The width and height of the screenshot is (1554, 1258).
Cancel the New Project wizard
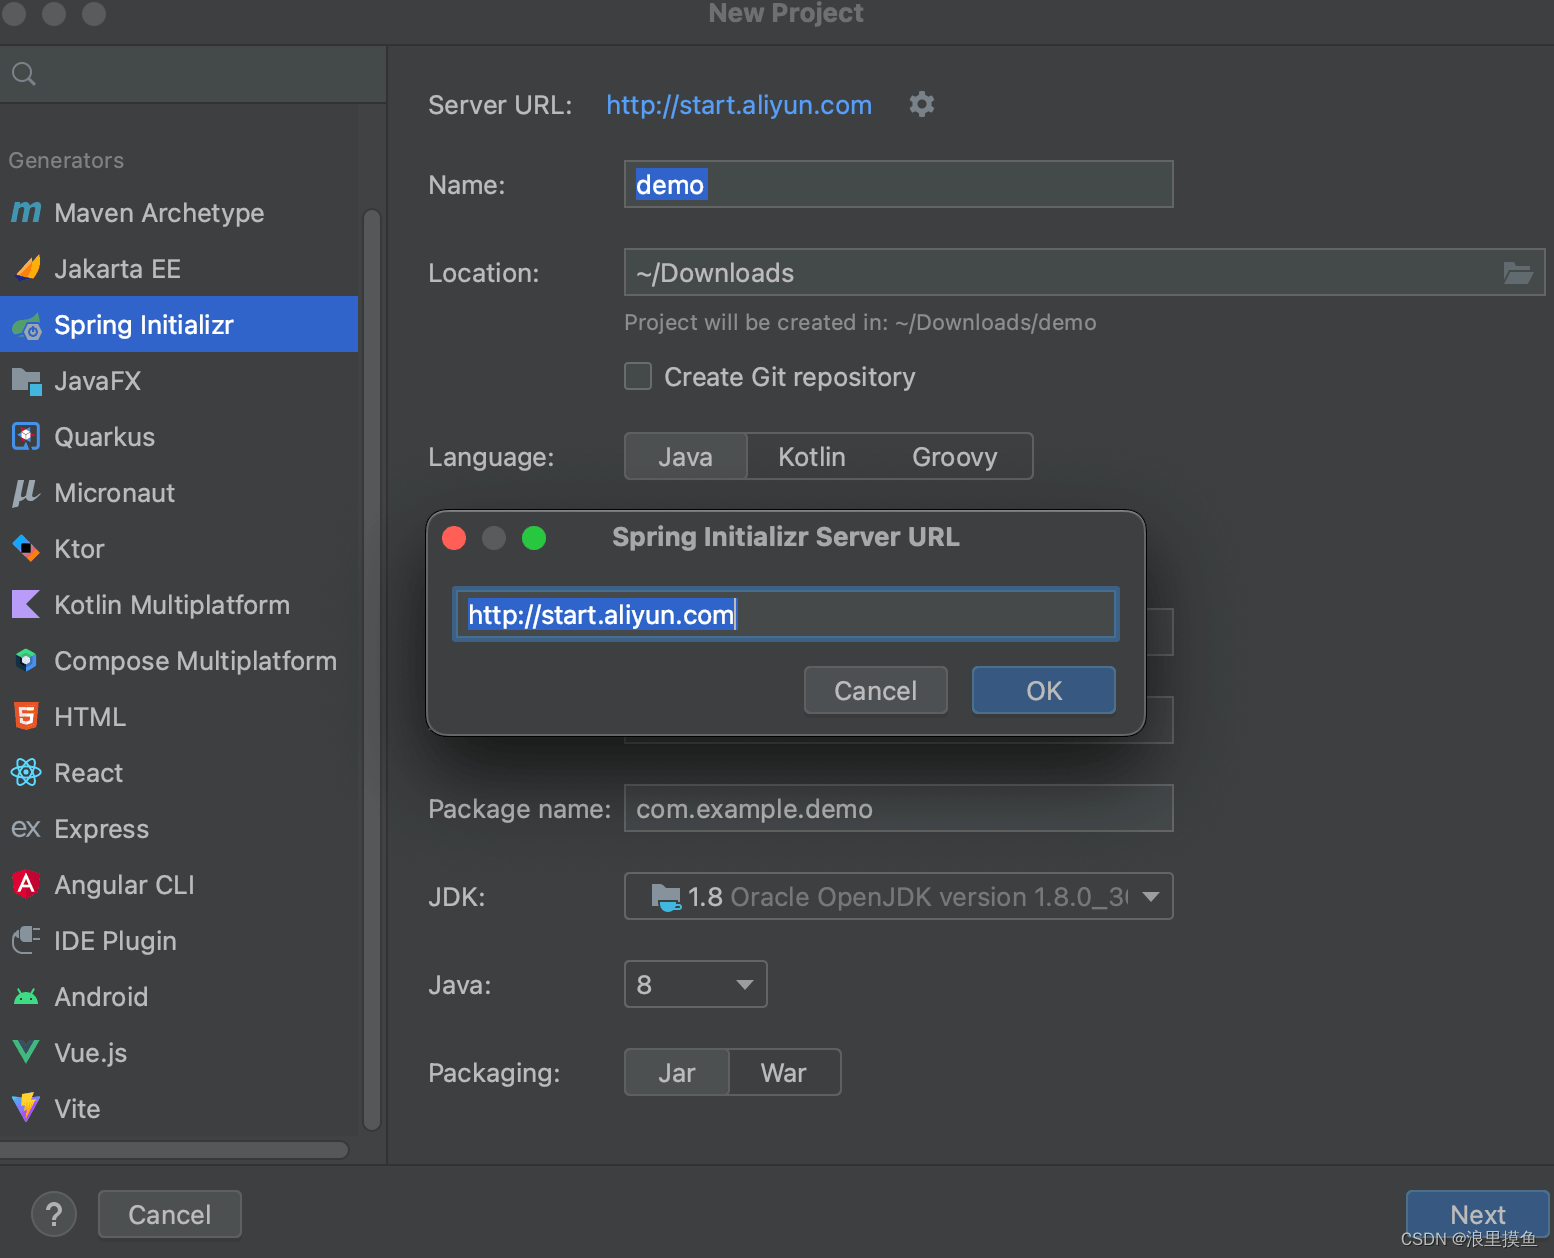pyautogui.click(x=170, y=1214)
